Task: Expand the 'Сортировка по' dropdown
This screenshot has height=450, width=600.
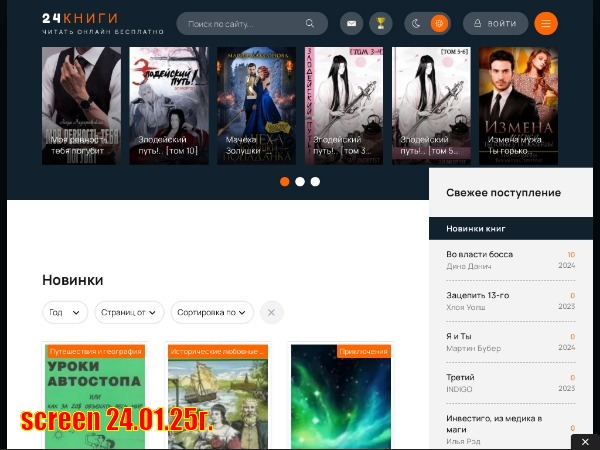Action: (x=212, y=312)
